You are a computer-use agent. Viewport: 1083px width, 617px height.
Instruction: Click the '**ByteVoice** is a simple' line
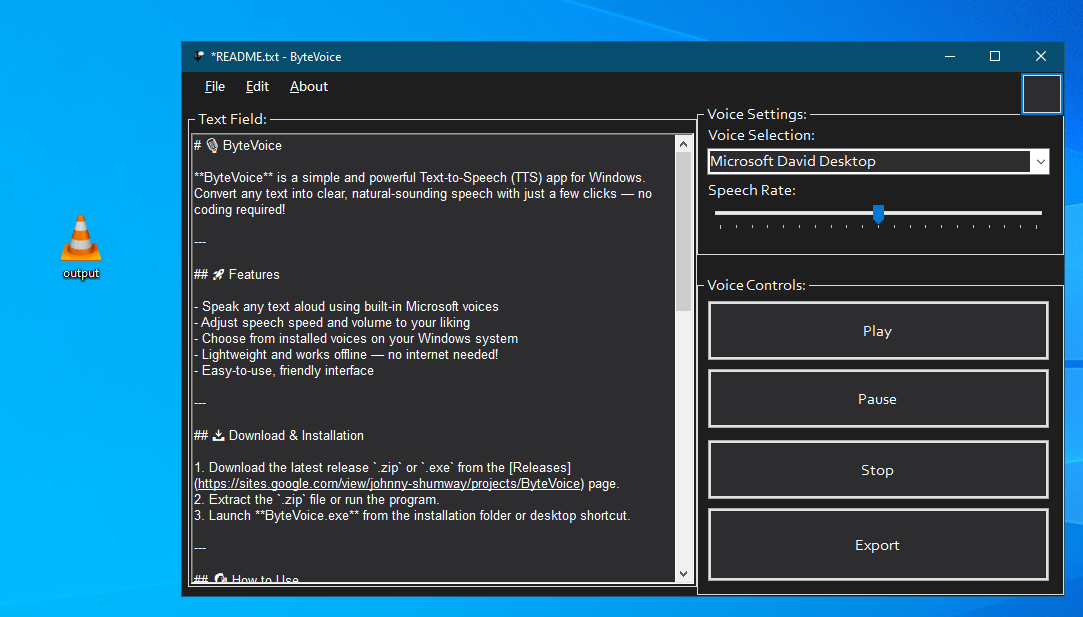(420, 178)
